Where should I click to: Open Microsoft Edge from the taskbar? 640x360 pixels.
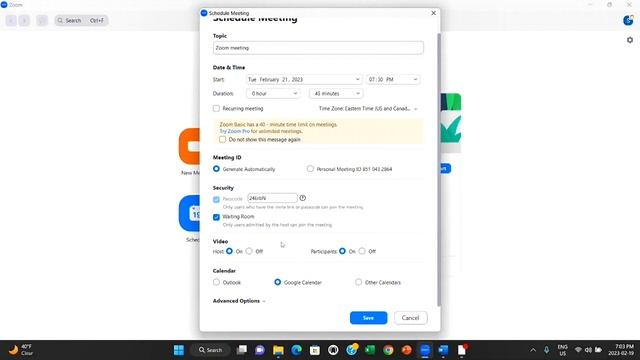click(x=297, y=350)
